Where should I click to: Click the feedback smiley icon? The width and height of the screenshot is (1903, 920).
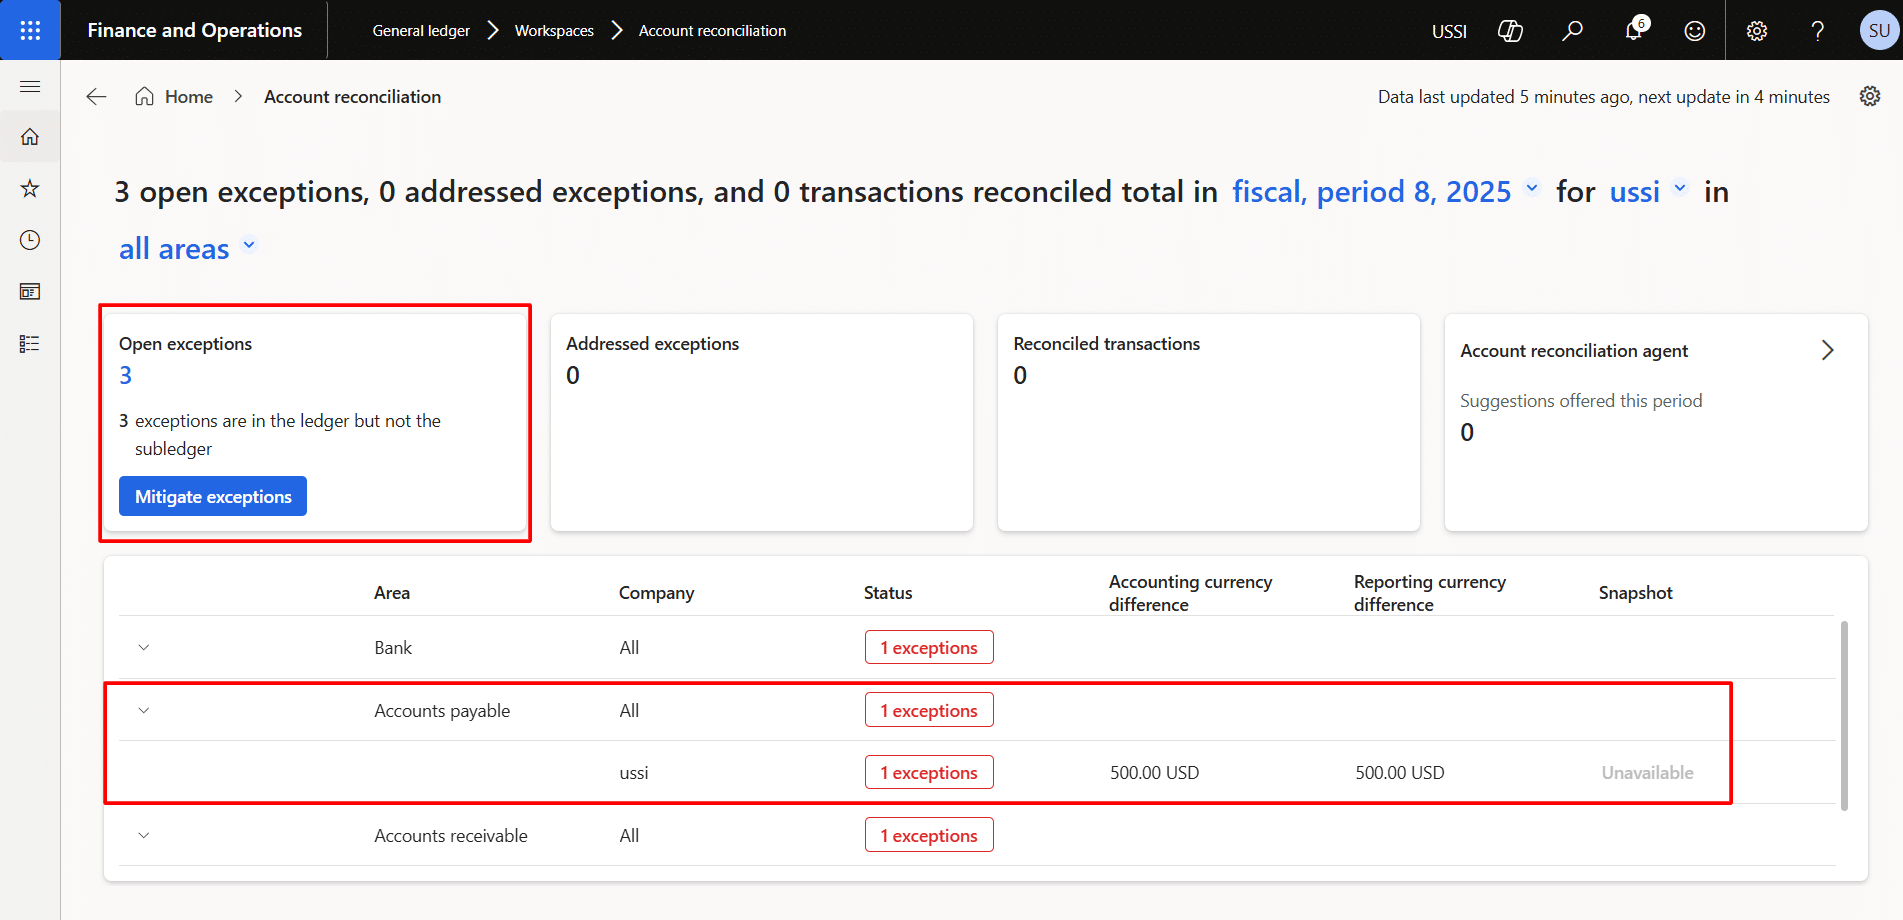(x=1695, y=31)
